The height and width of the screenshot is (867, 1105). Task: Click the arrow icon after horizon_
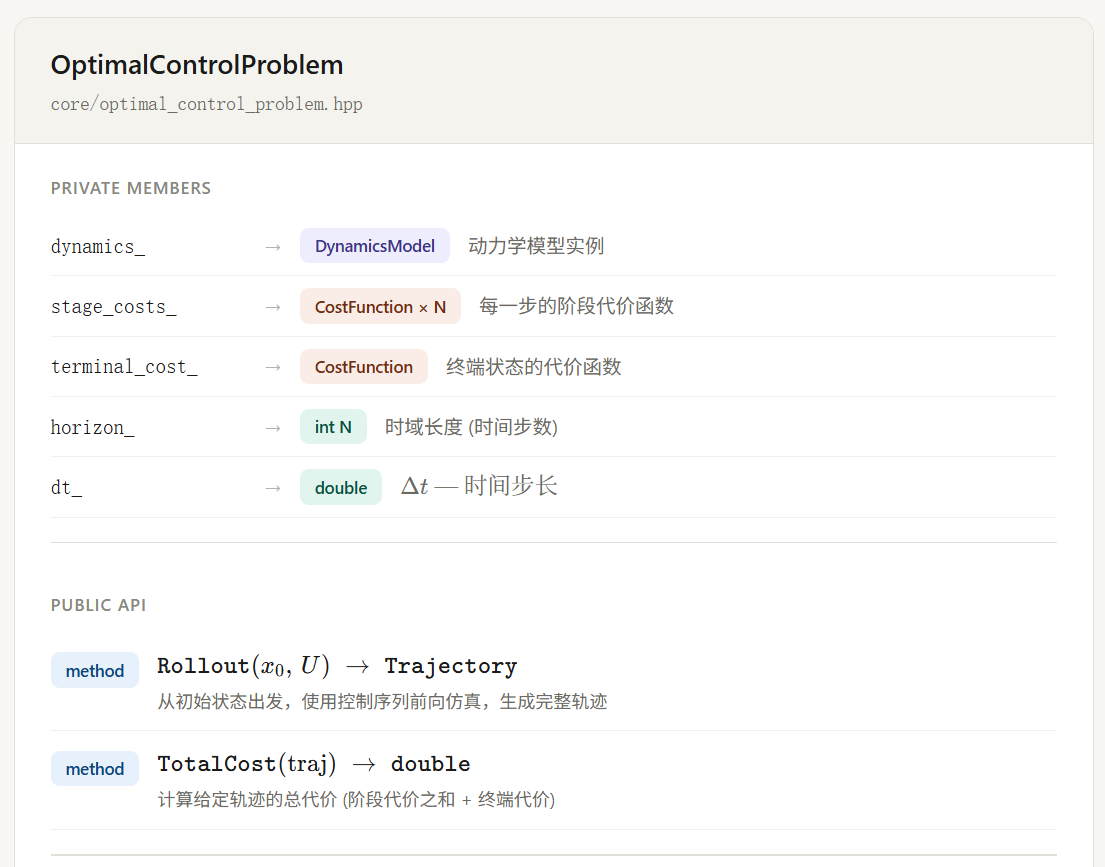point(273,427)
